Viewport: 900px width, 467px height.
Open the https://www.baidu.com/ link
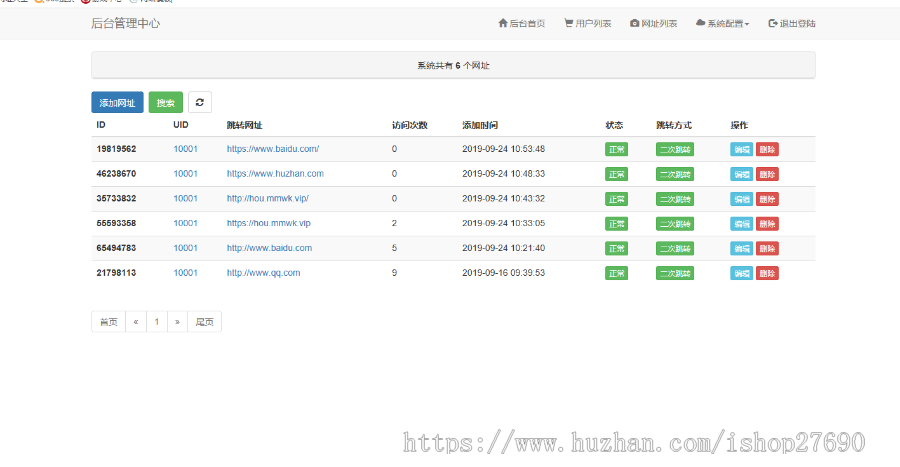273,149
